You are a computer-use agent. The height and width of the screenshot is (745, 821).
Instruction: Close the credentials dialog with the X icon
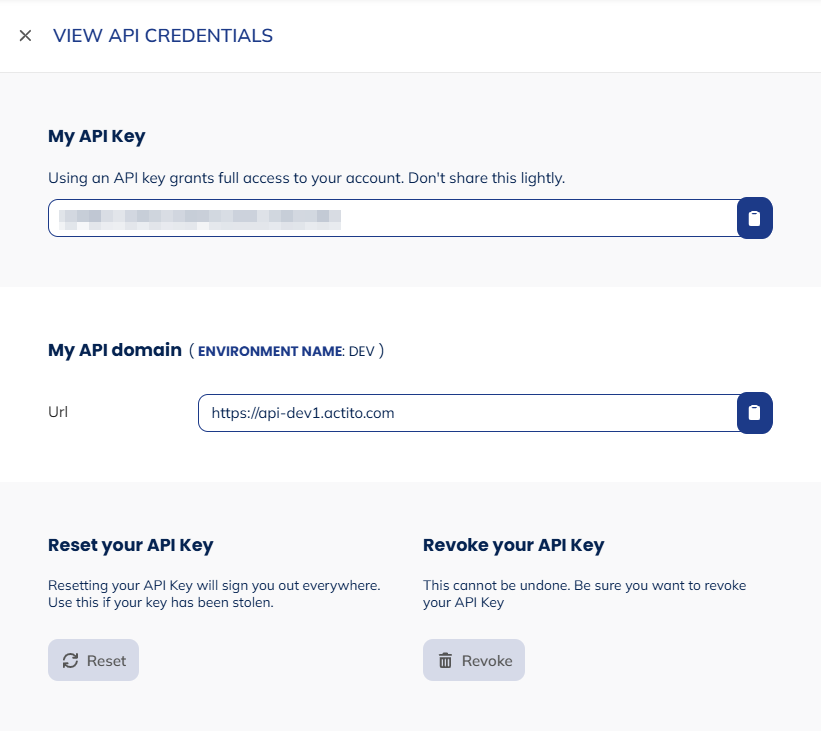click(25, 36)
